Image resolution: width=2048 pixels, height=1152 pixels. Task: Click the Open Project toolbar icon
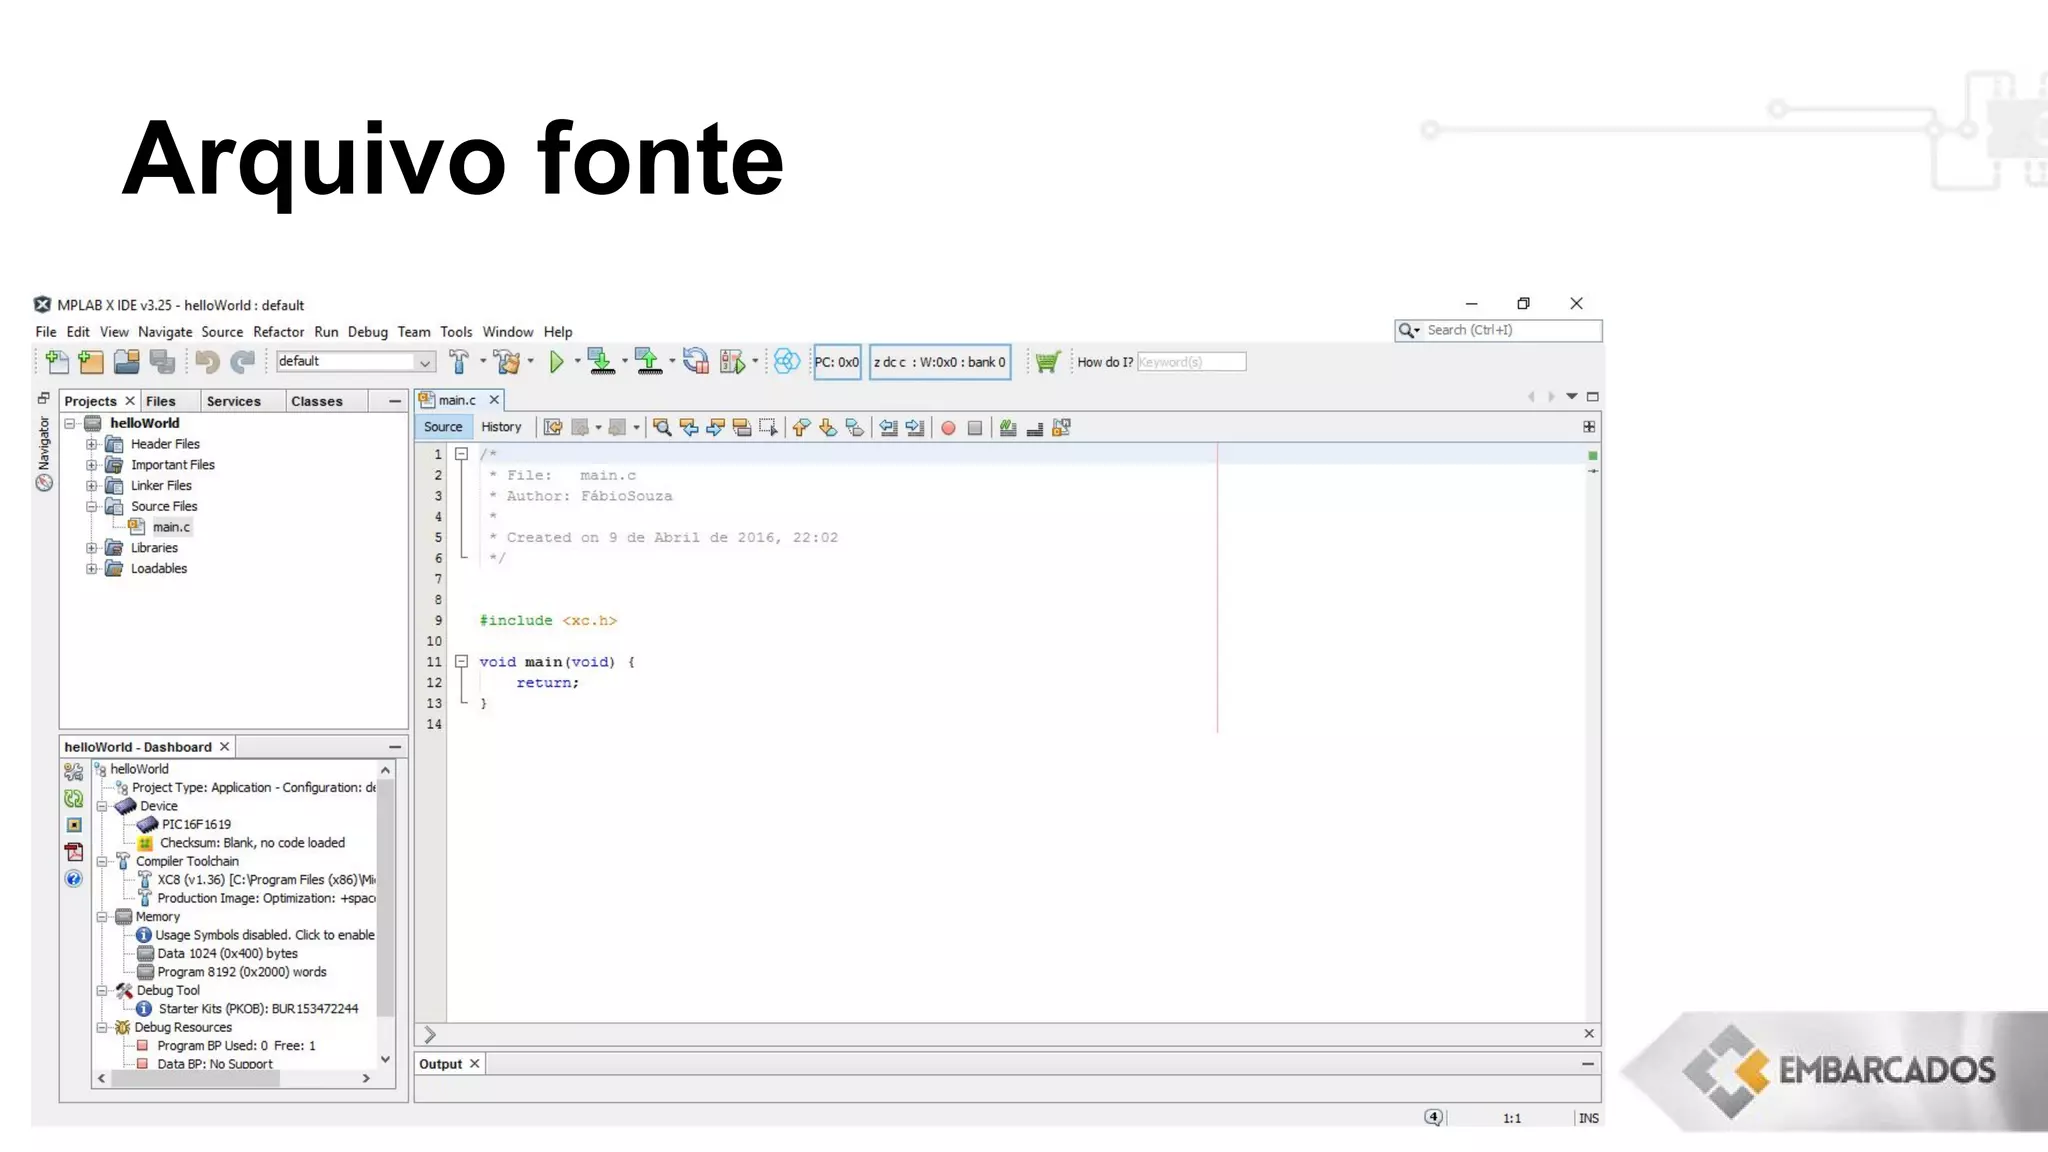[x=127, y=362]
